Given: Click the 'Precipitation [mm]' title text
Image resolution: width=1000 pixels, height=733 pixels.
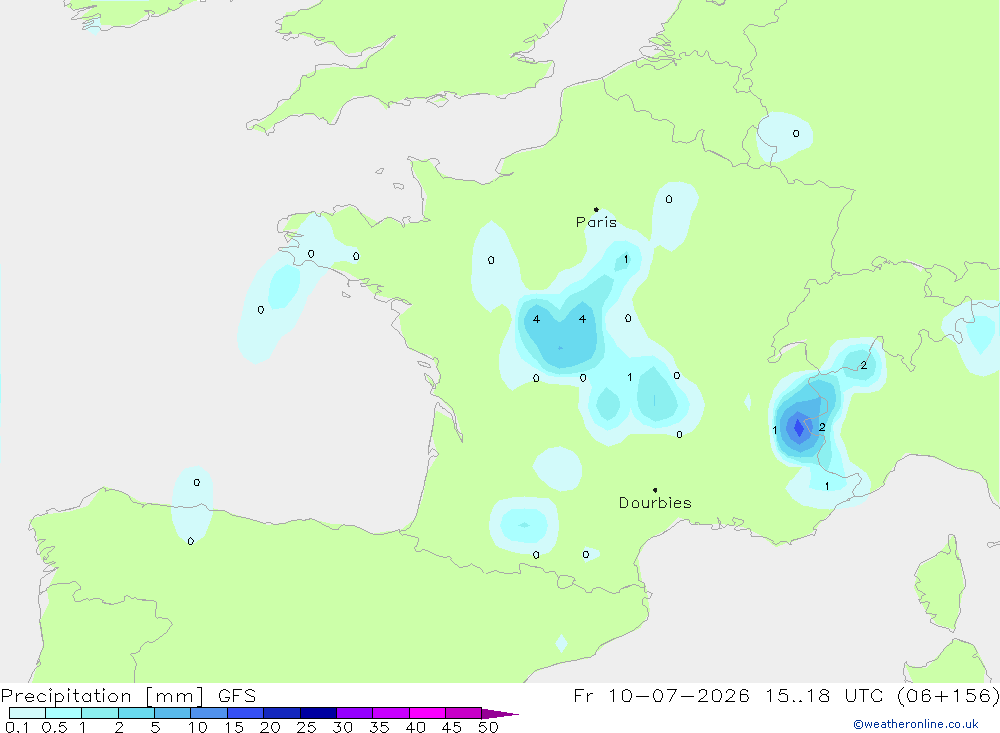Looking at the screenshot, I should click(102, 696).
